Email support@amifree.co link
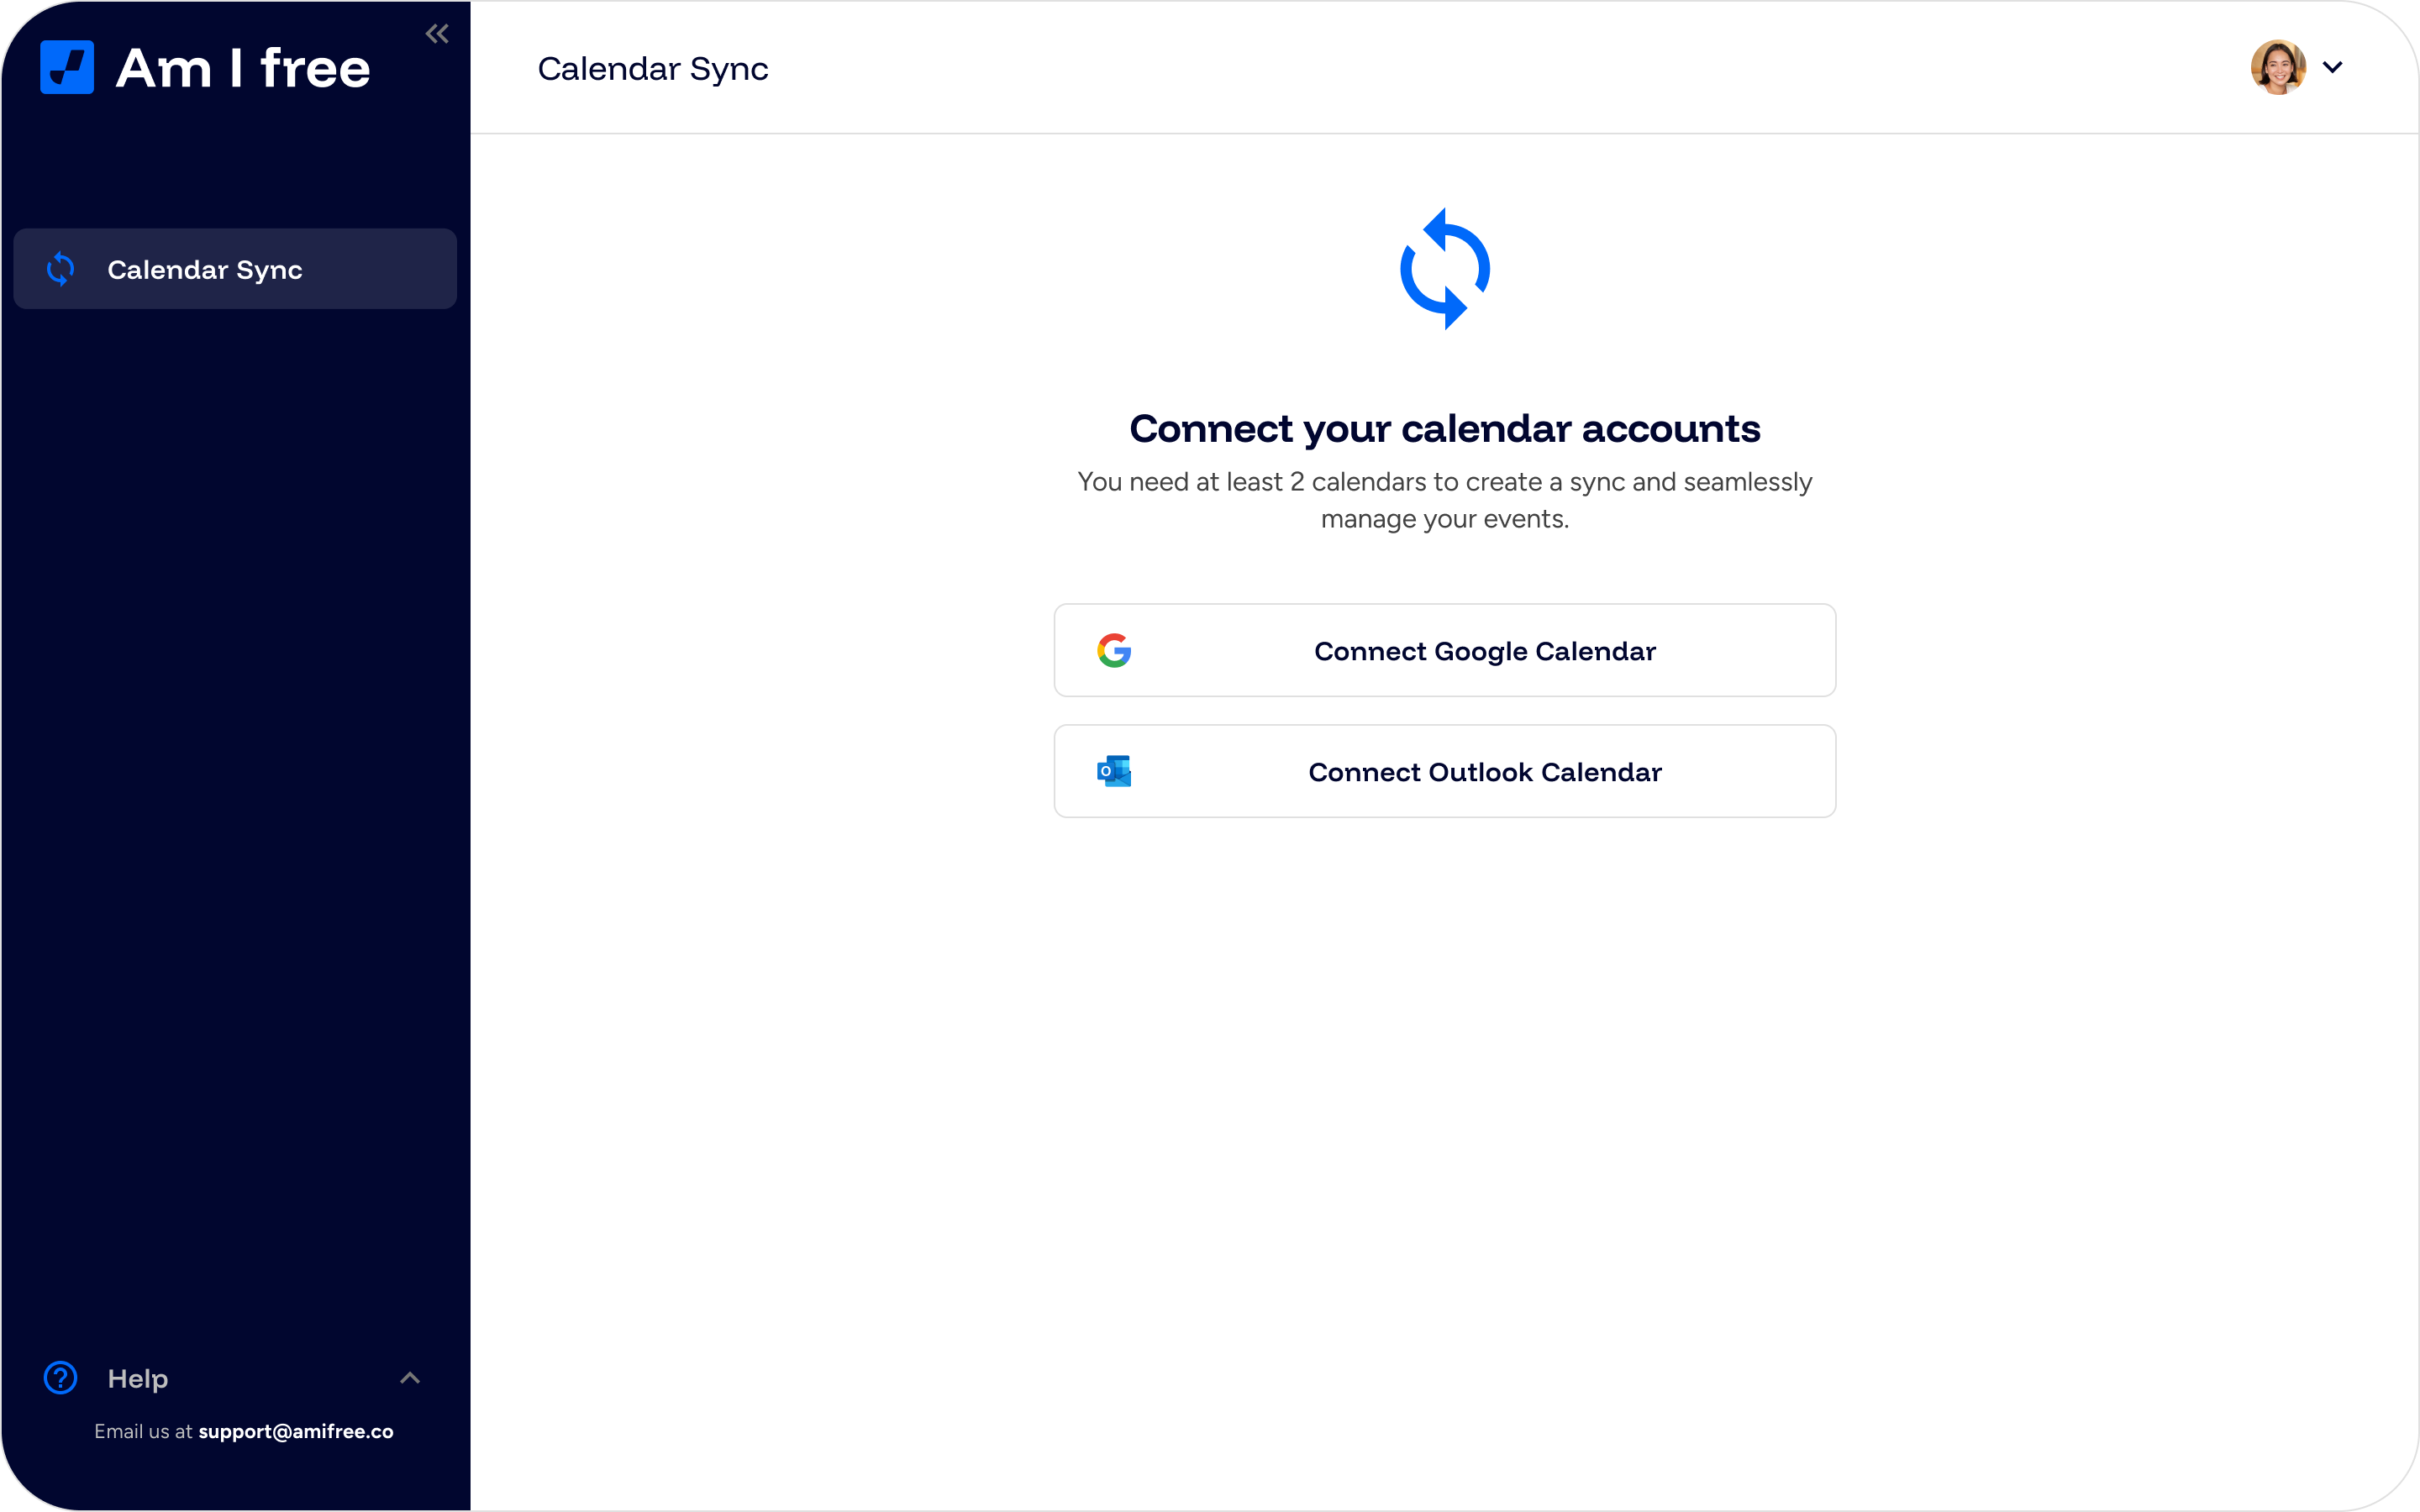Image resolution: width=2420 pixels, height=1512 pixels. click(x=296, y=1431)
